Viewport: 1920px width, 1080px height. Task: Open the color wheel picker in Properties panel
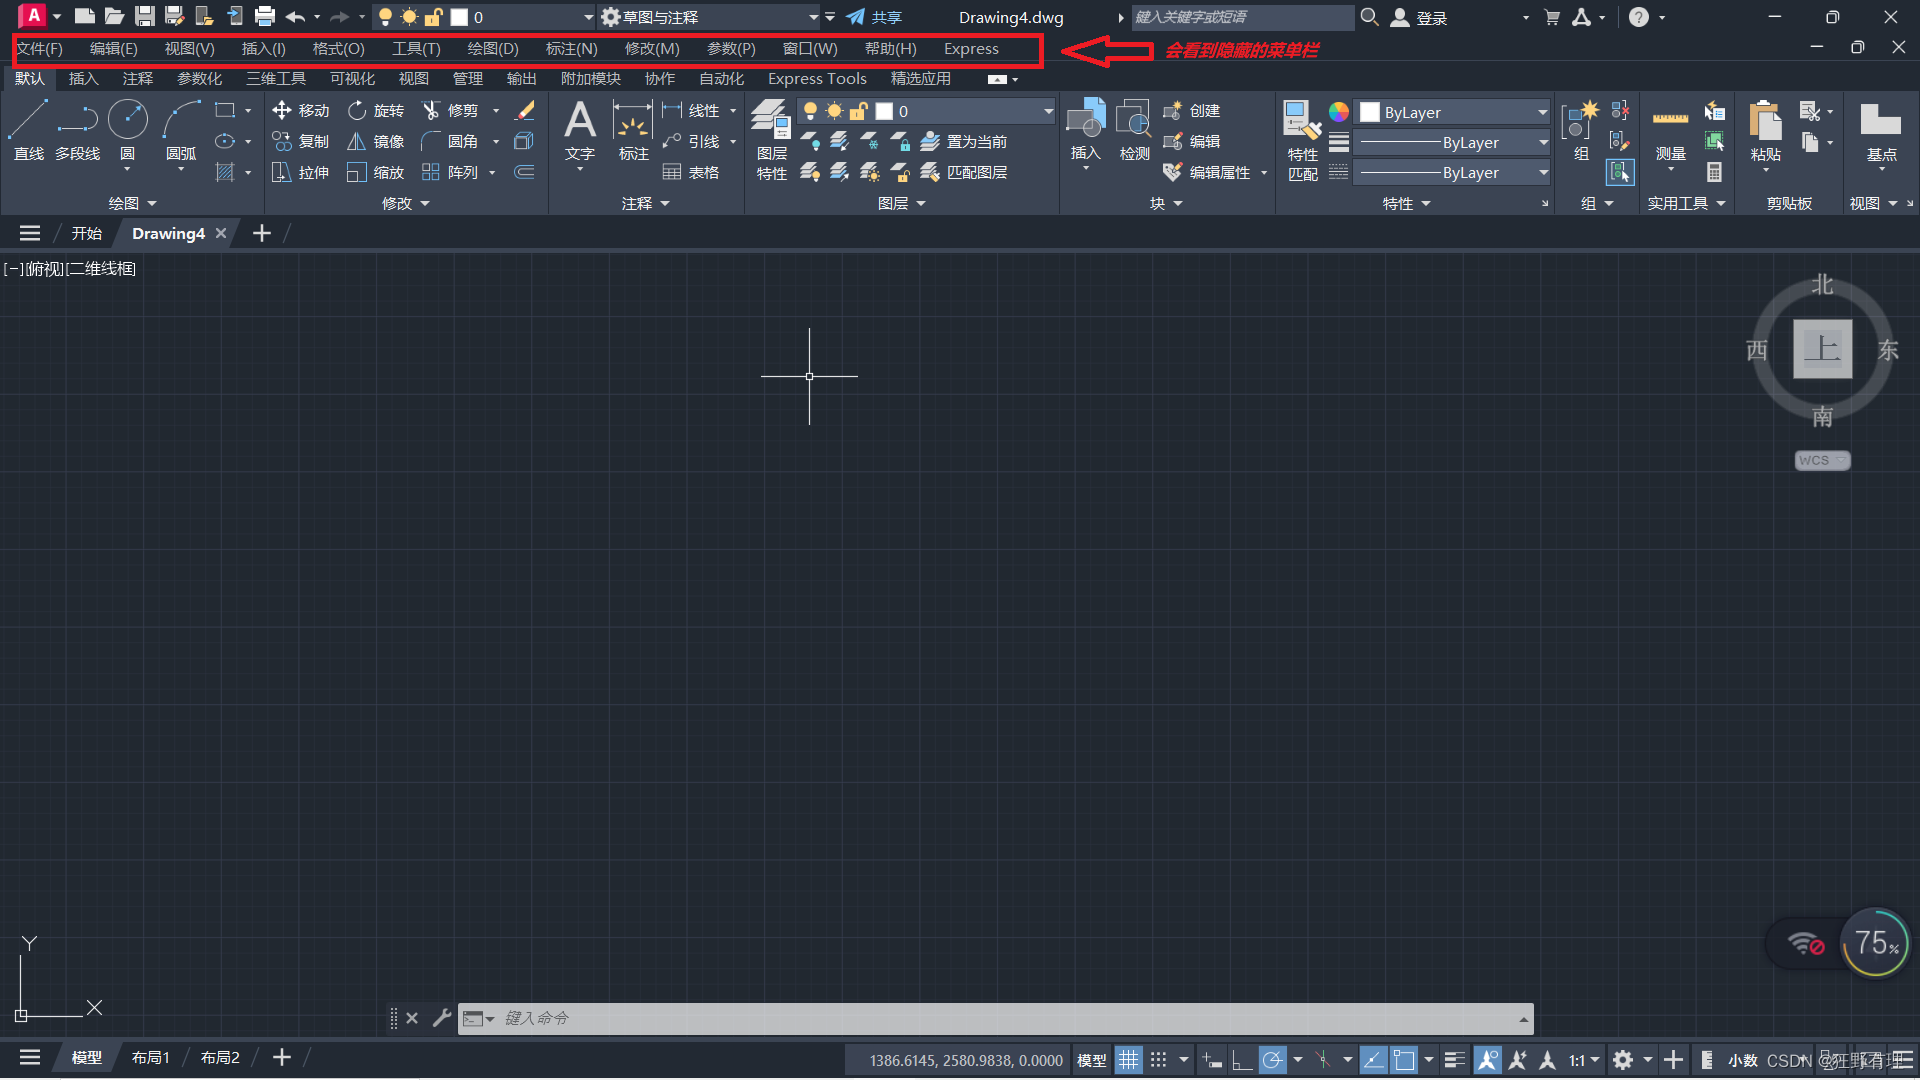pos(1338,112)
